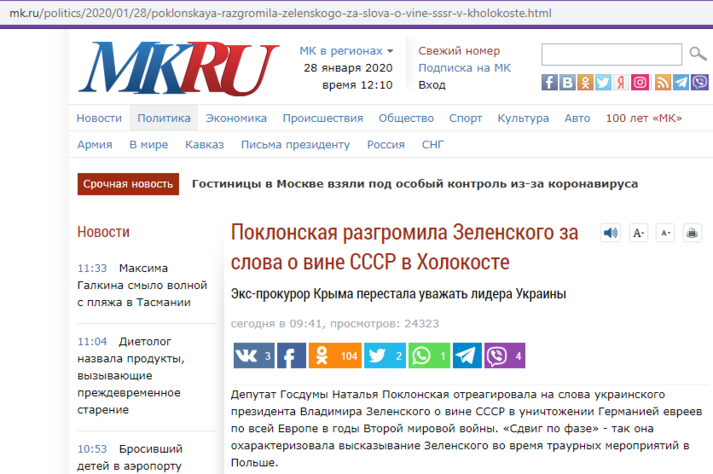Image resolution: width=713 pixels, height=474 pixels.
Task: Open the RSS feed icon
Action: [x=660, y=83]
